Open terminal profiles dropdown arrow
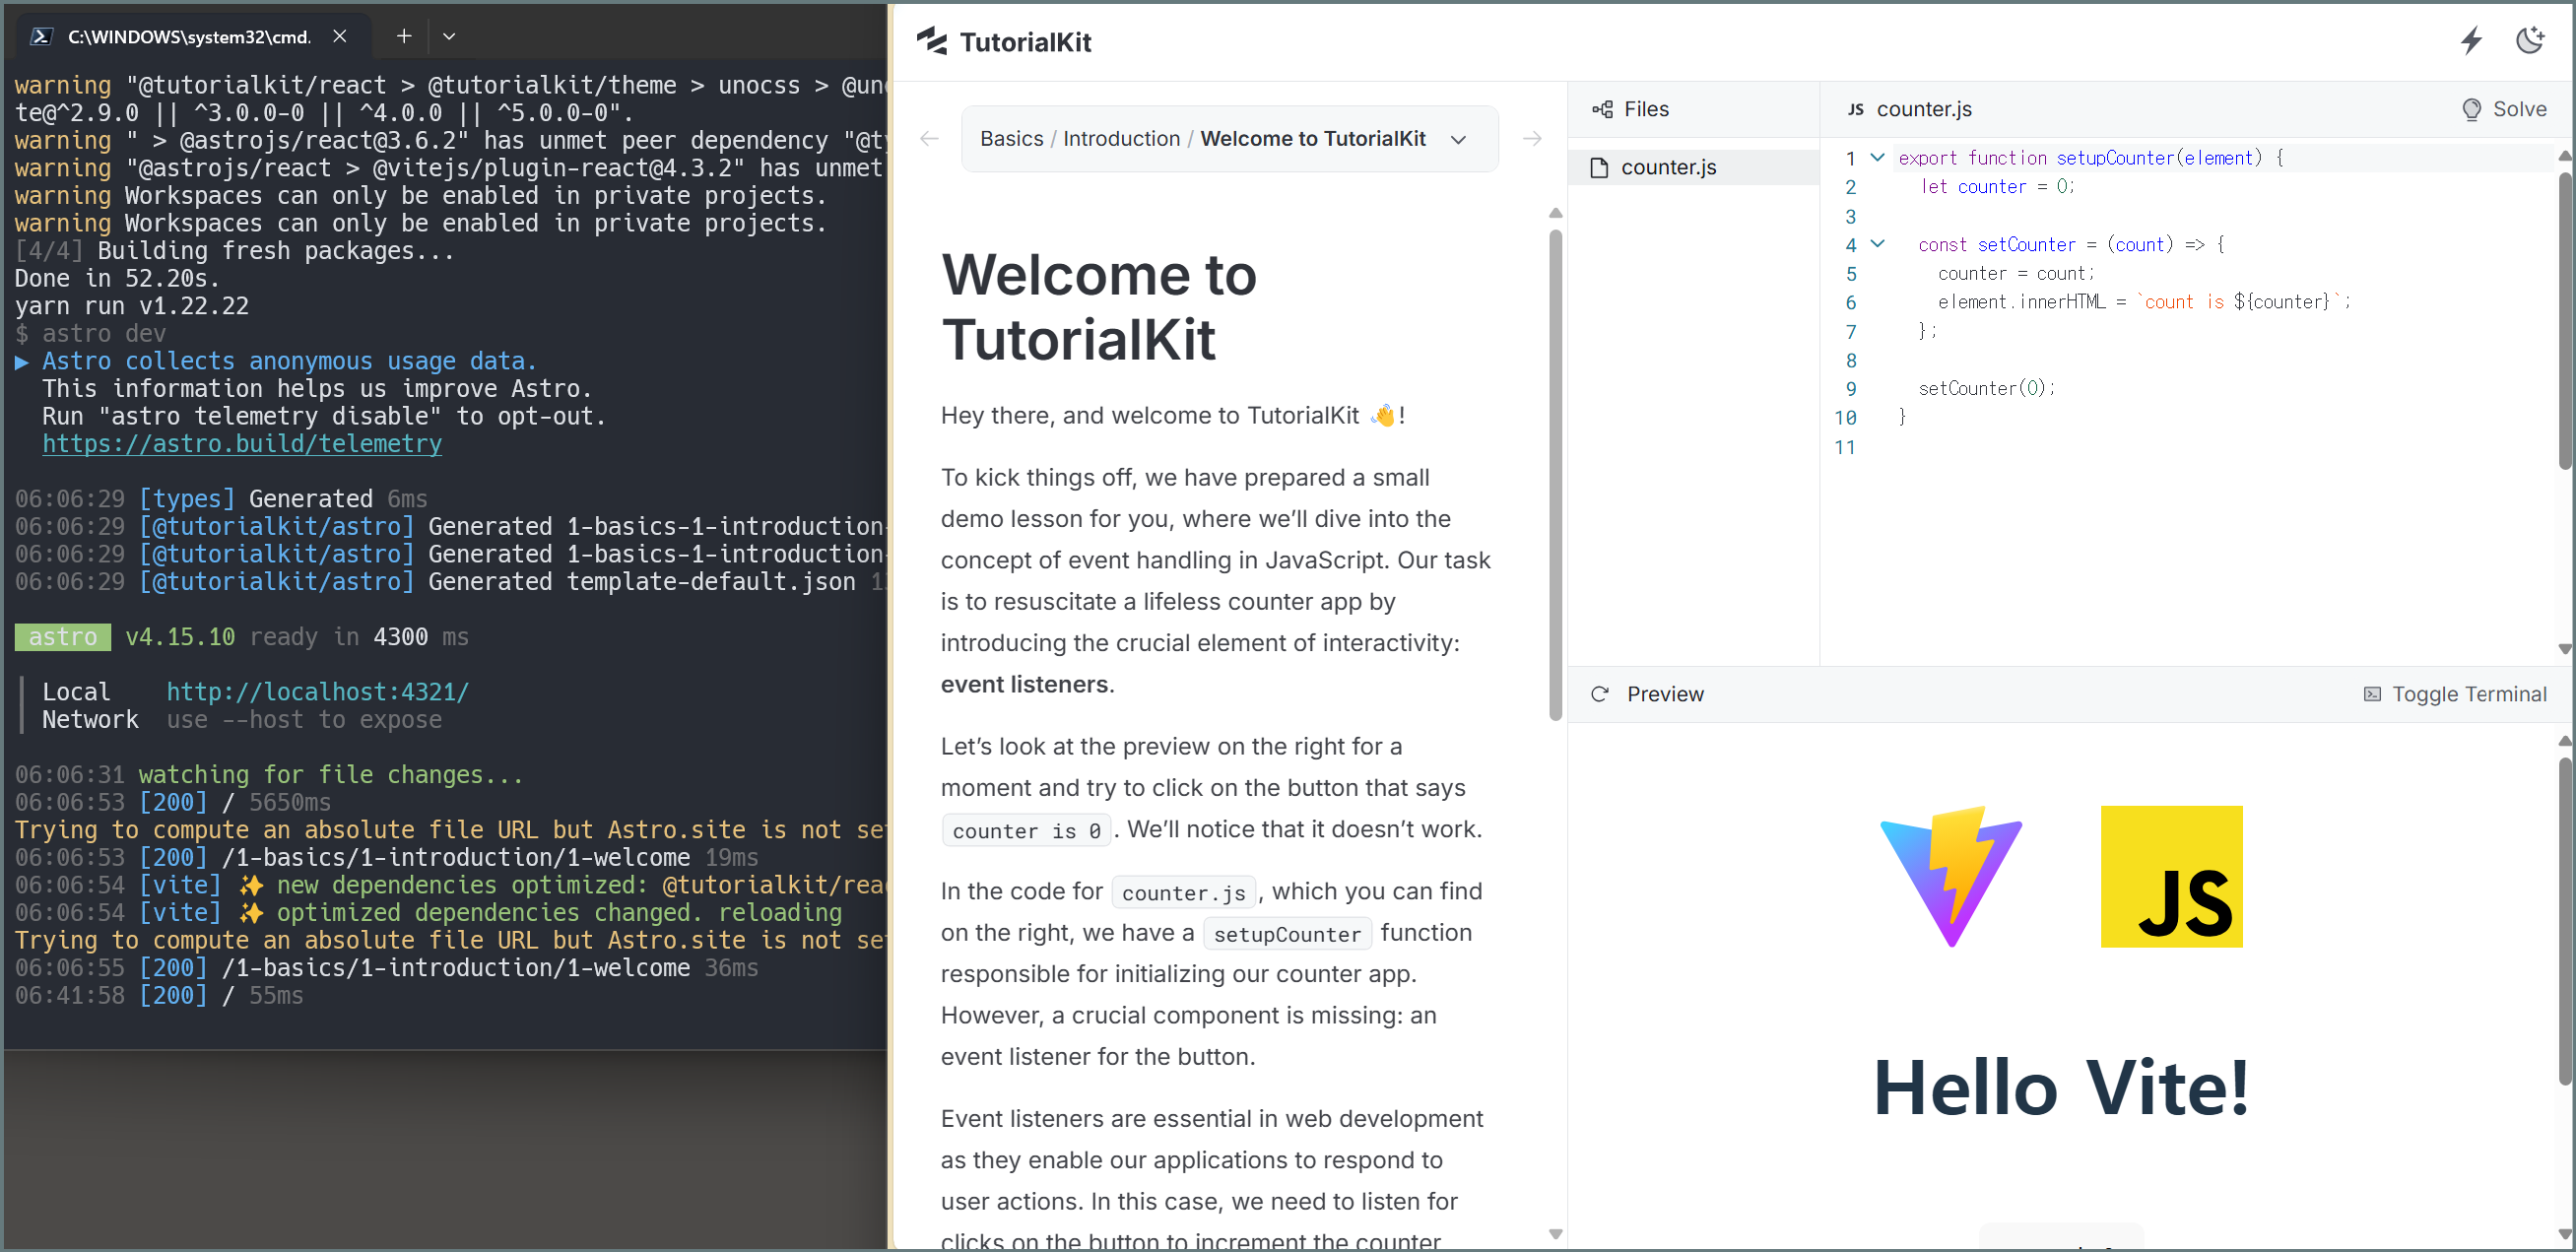Image resolution: width=2576 pixels, height=1252 pixels. (449, 36)
